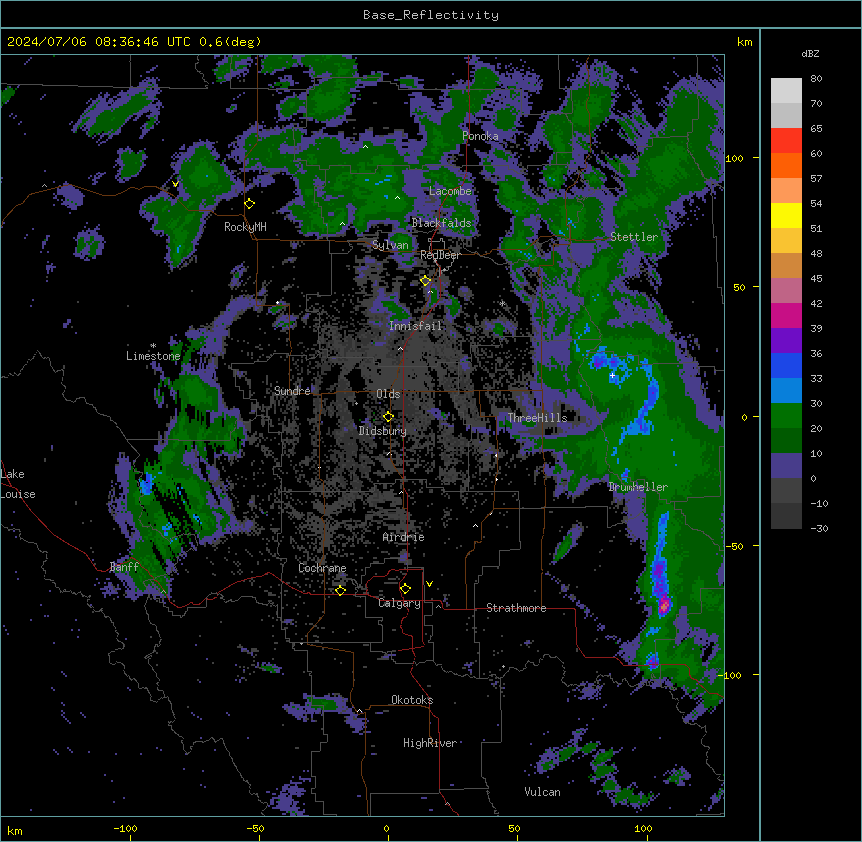Viewport: 862px width, 842px height.
Task: Click the Lake Louise label
Action: (x=18, y=484)
